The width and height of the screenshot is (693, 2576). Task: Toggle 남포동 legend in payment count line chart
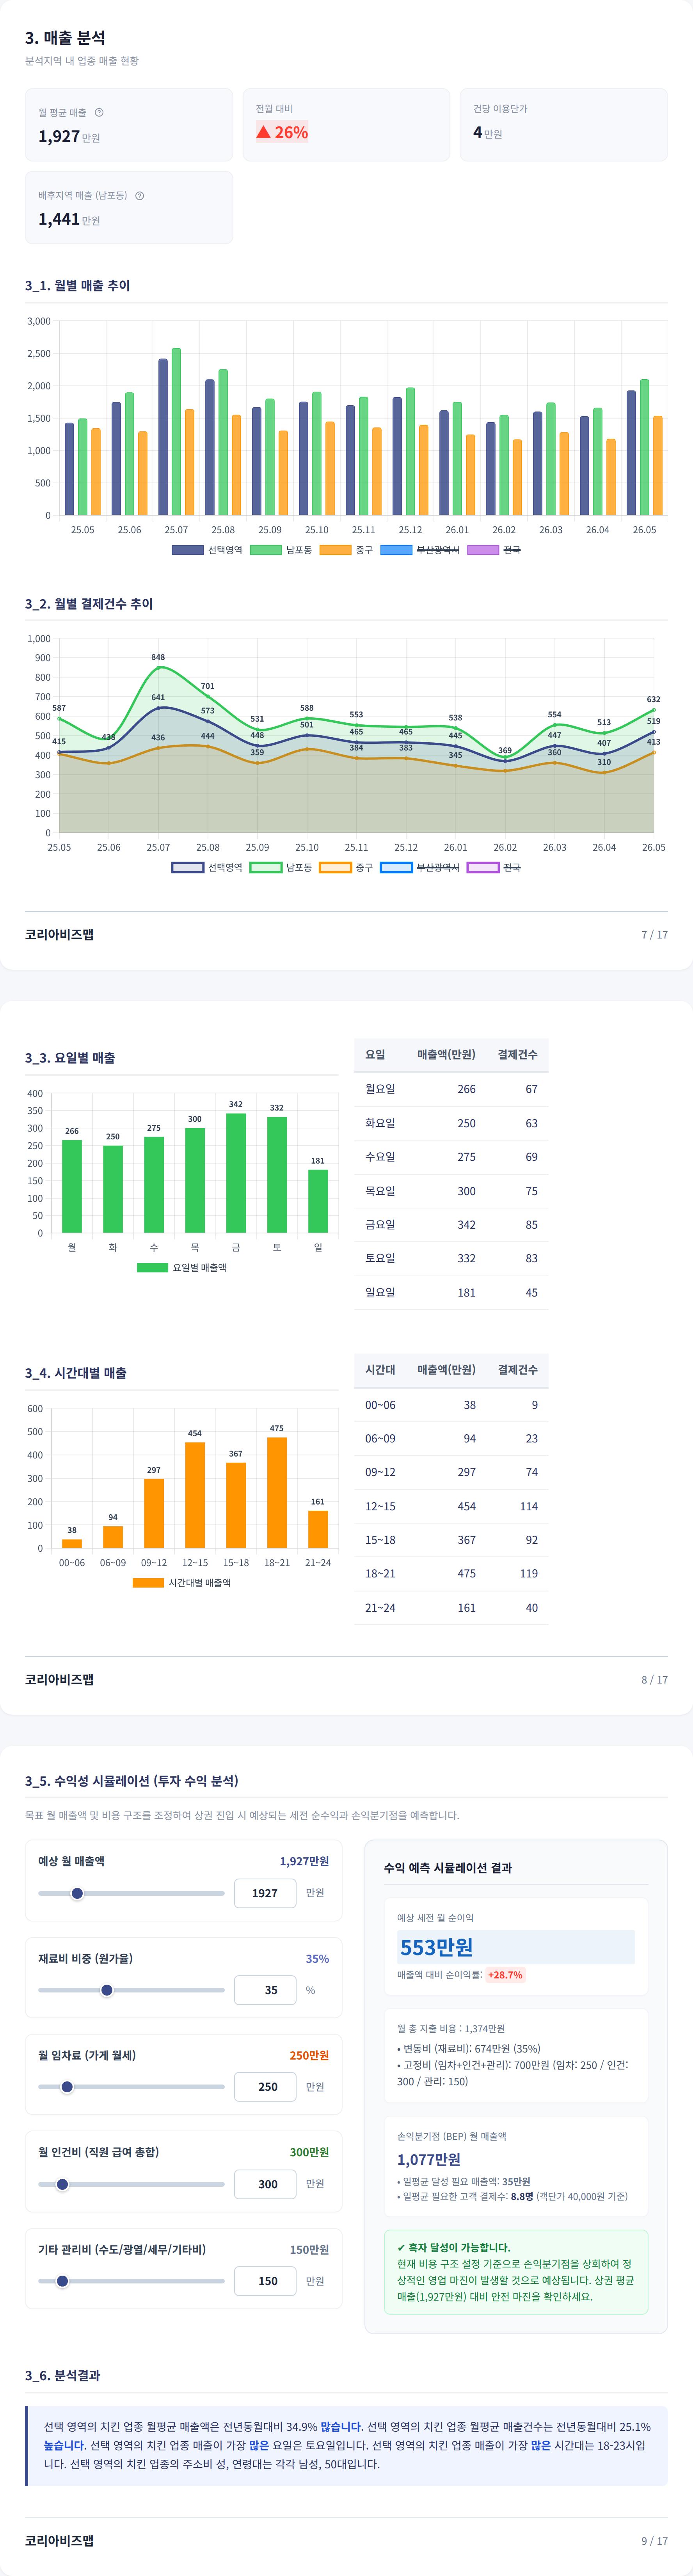[281, 867]
